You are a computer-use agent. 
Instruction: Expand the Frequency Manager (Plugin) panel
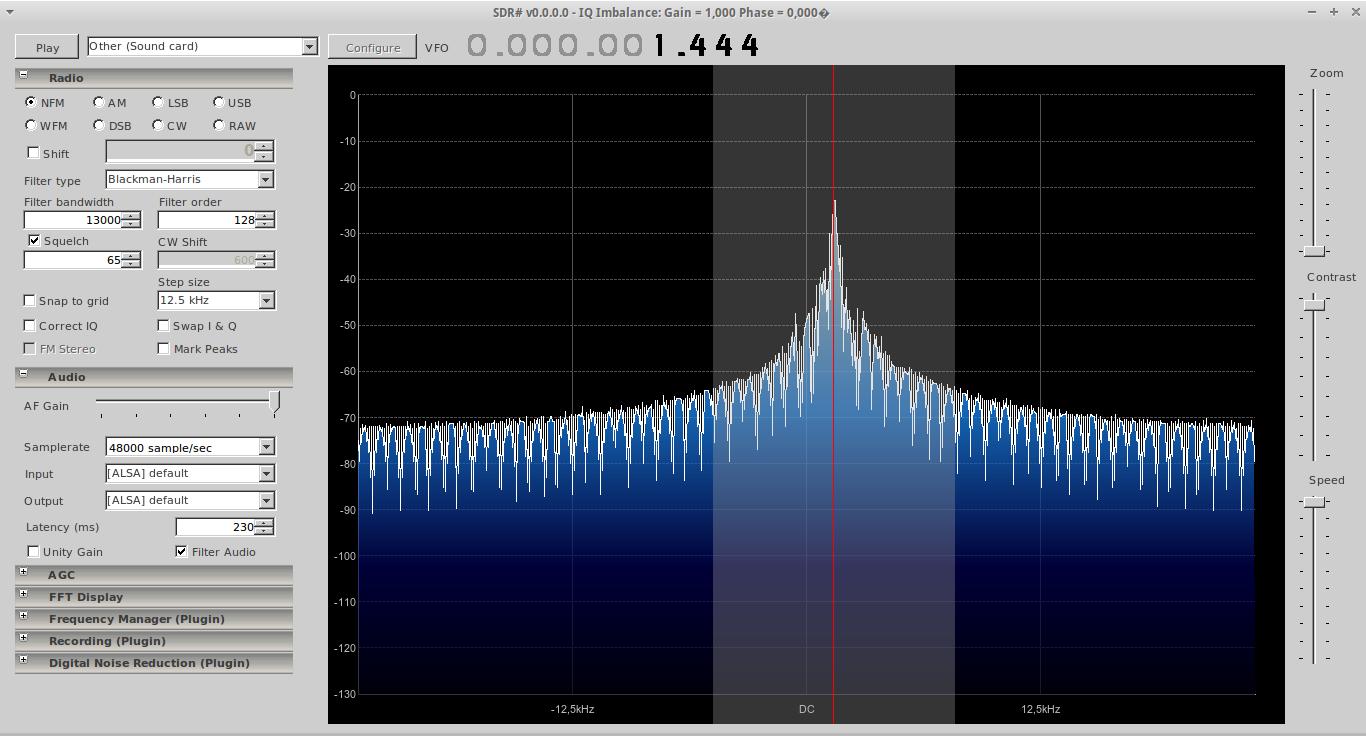[23, 616]
